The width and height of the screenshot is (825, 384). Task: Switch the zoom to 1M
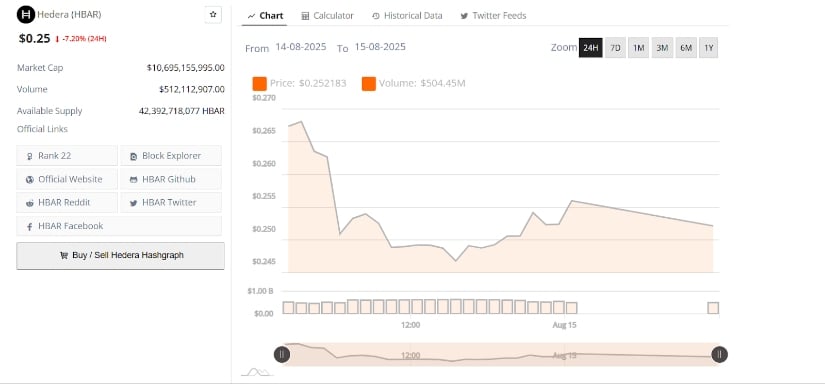(x=639, y=48)
